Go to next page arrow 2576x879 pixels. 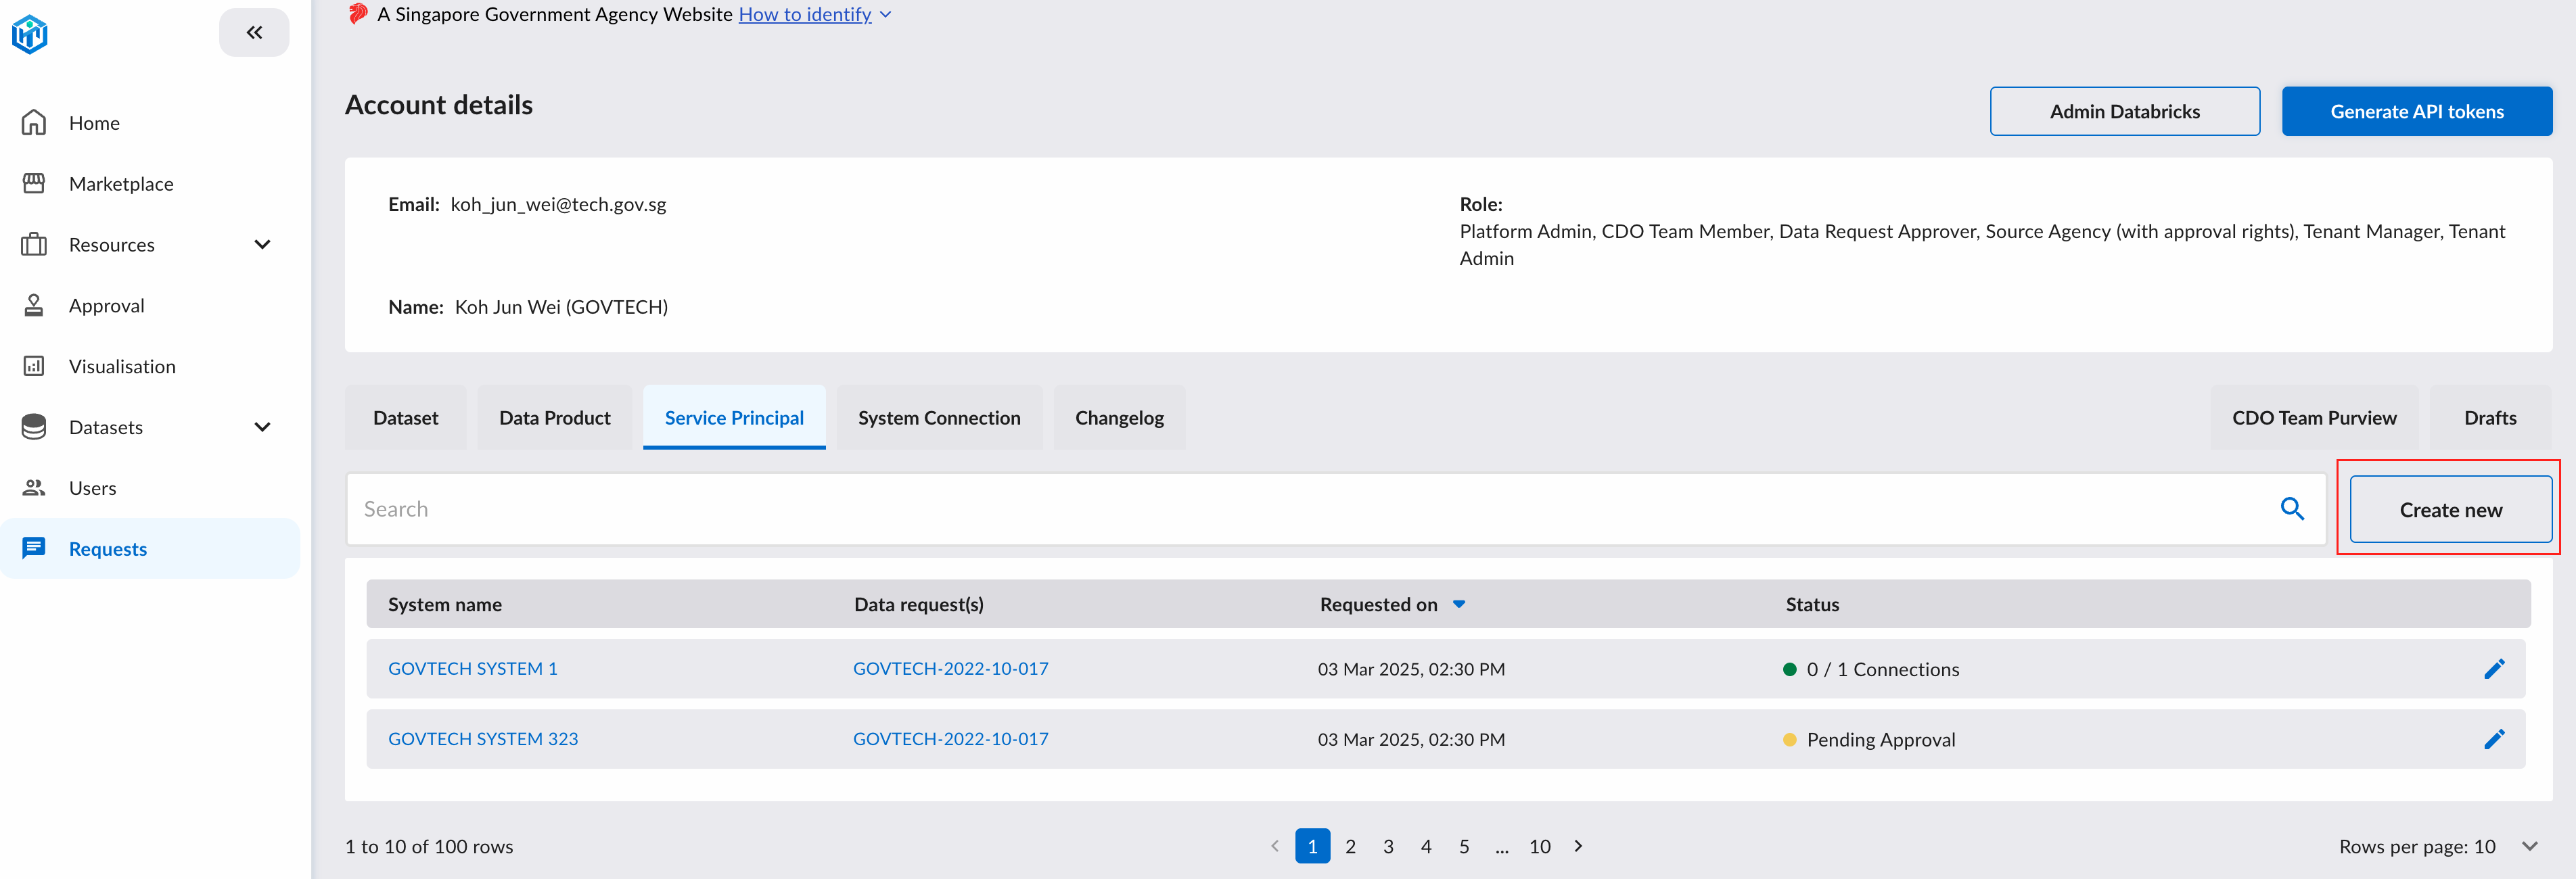[x=1578, y=846]
